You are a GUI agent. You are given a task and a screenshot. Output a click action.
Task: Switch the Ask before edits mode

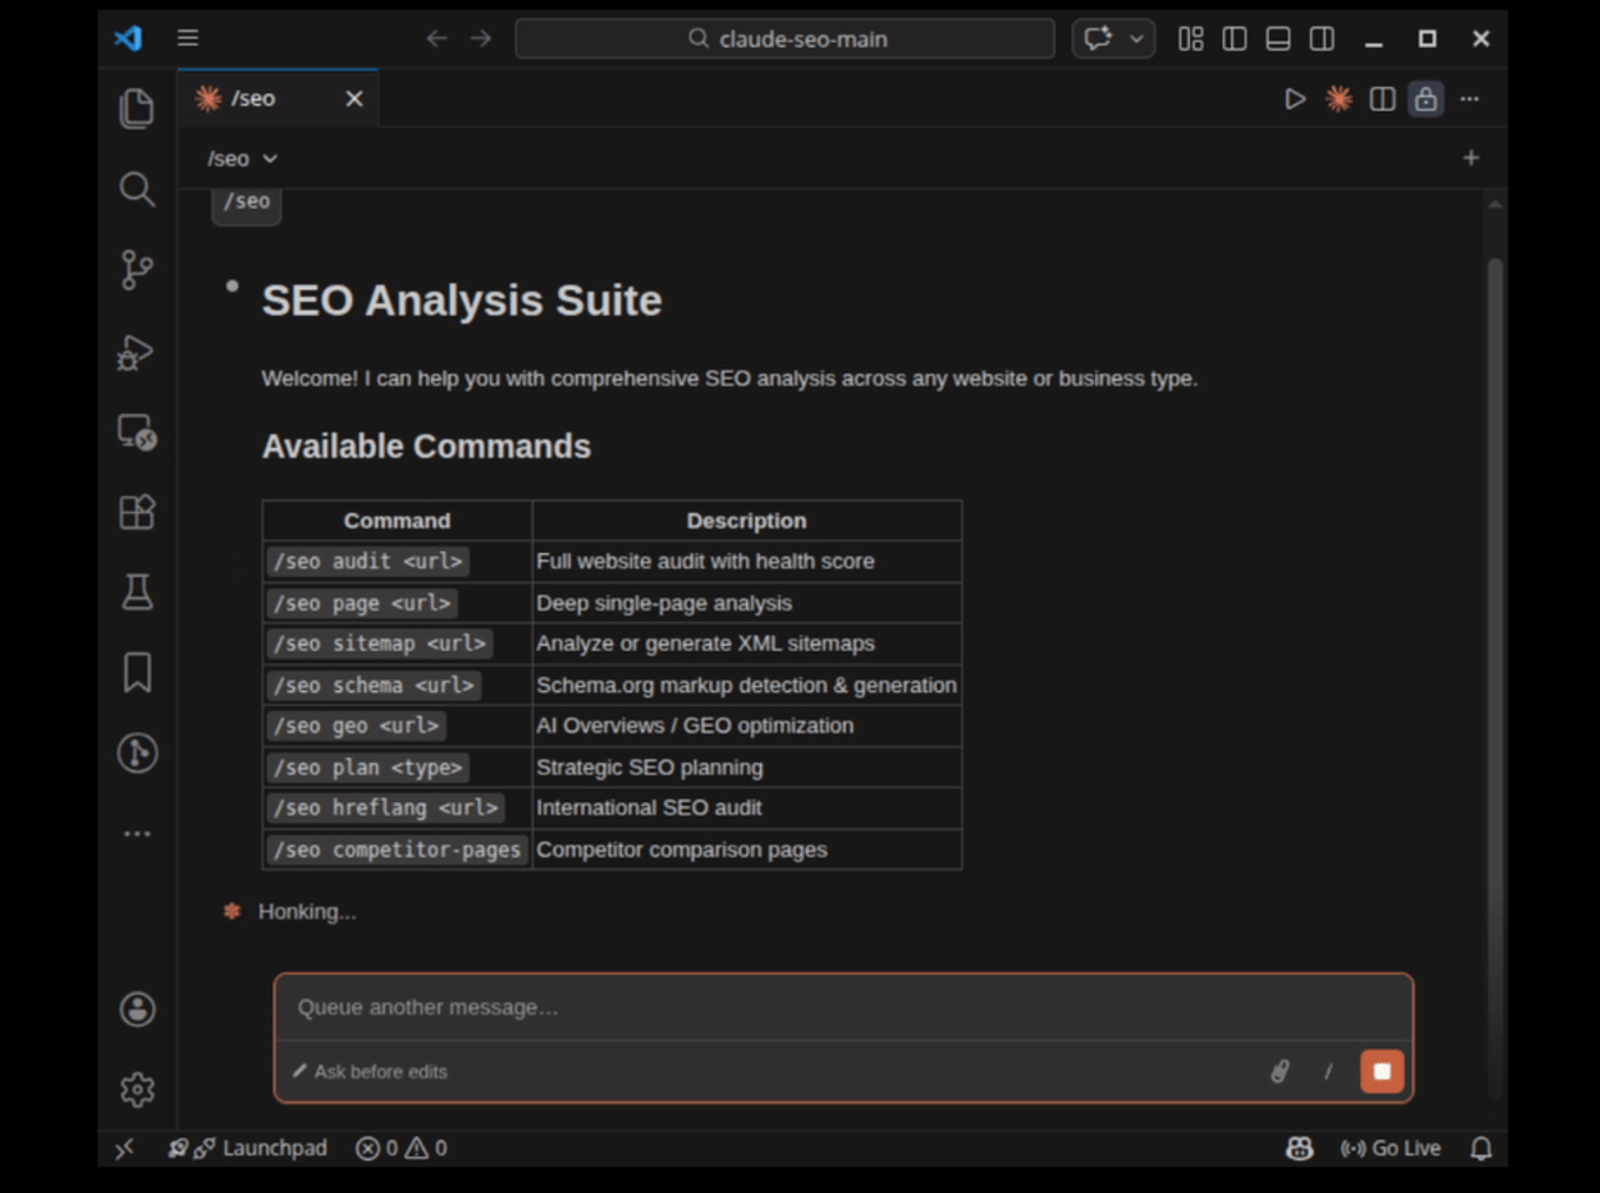[370, 1071]
